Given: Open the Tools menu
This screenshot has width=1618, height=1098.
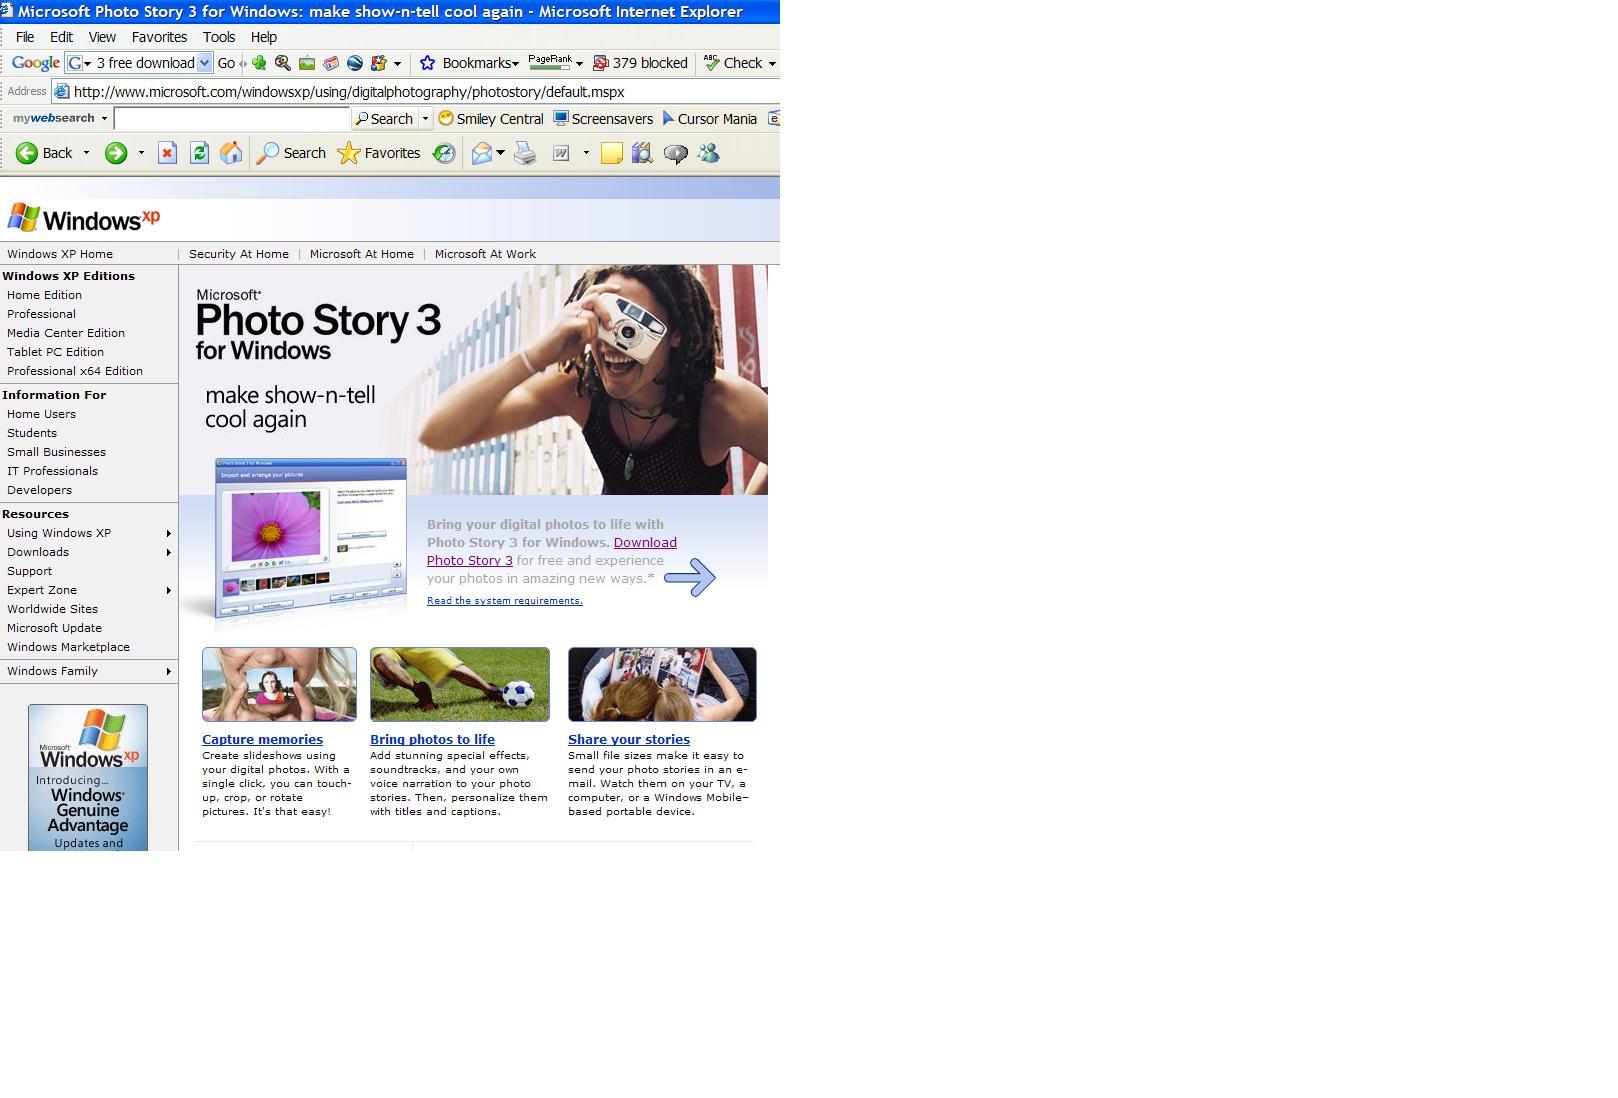Looking at the screenshot, I should point(219,37).
